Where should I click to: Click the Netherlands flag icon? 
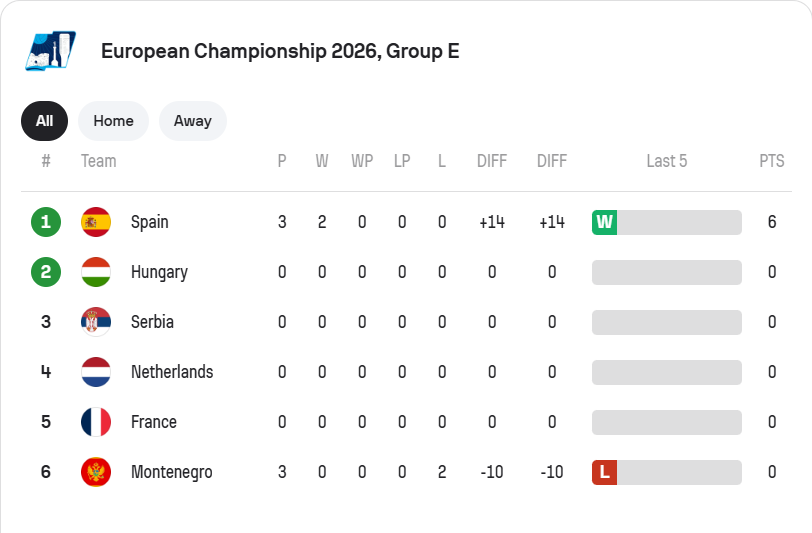click(96, 372)
